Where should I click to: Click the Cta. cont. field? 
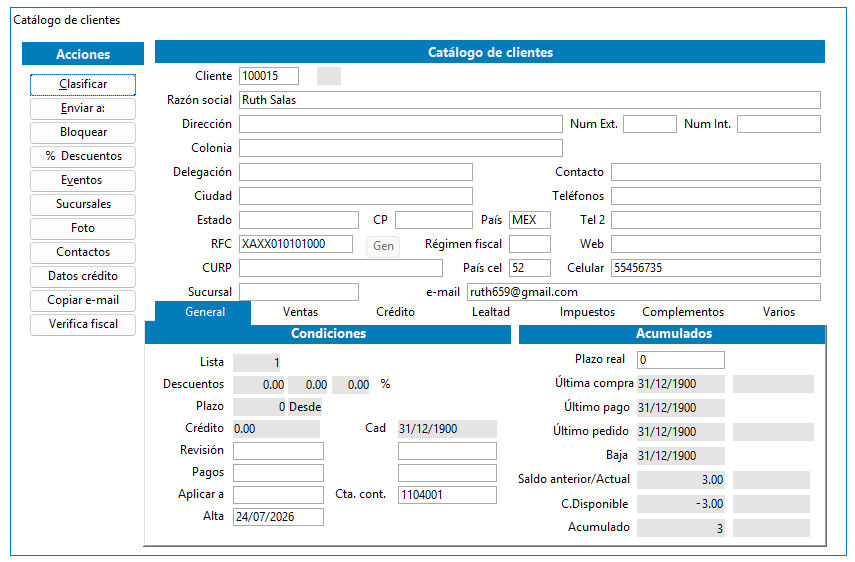coord(447,494)
